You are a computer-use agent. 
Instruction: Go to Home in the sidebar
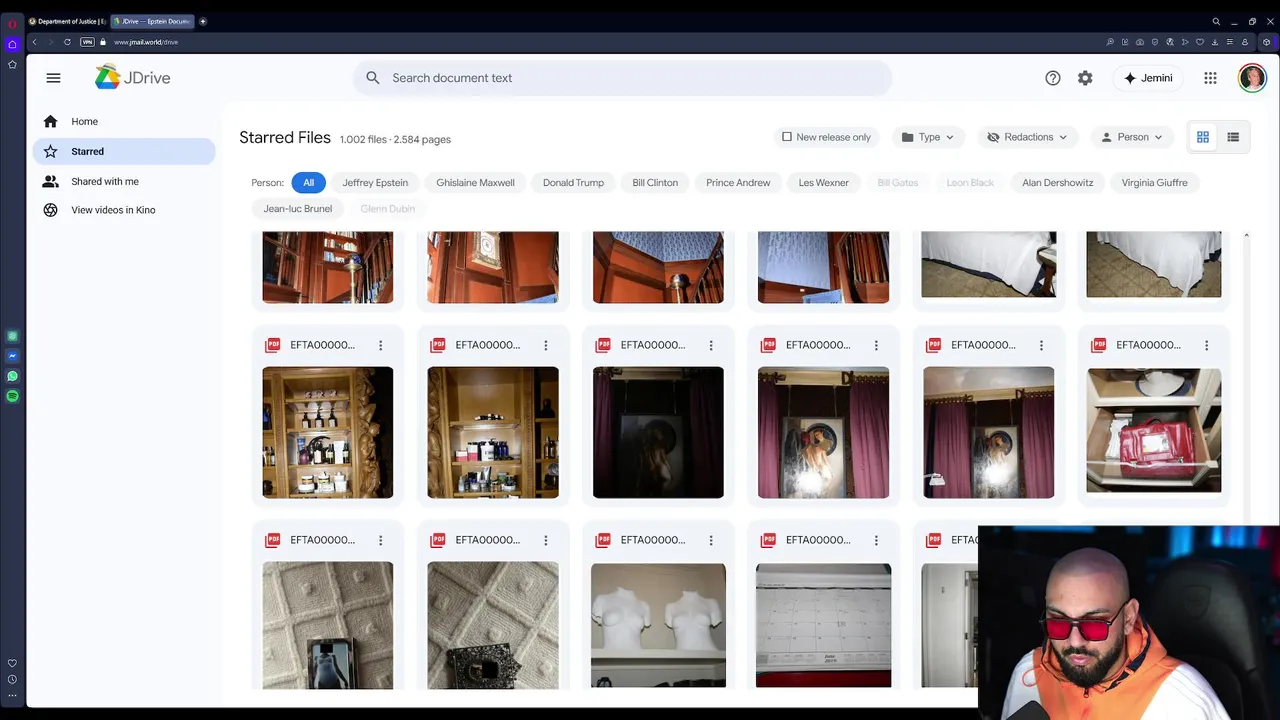124,122
